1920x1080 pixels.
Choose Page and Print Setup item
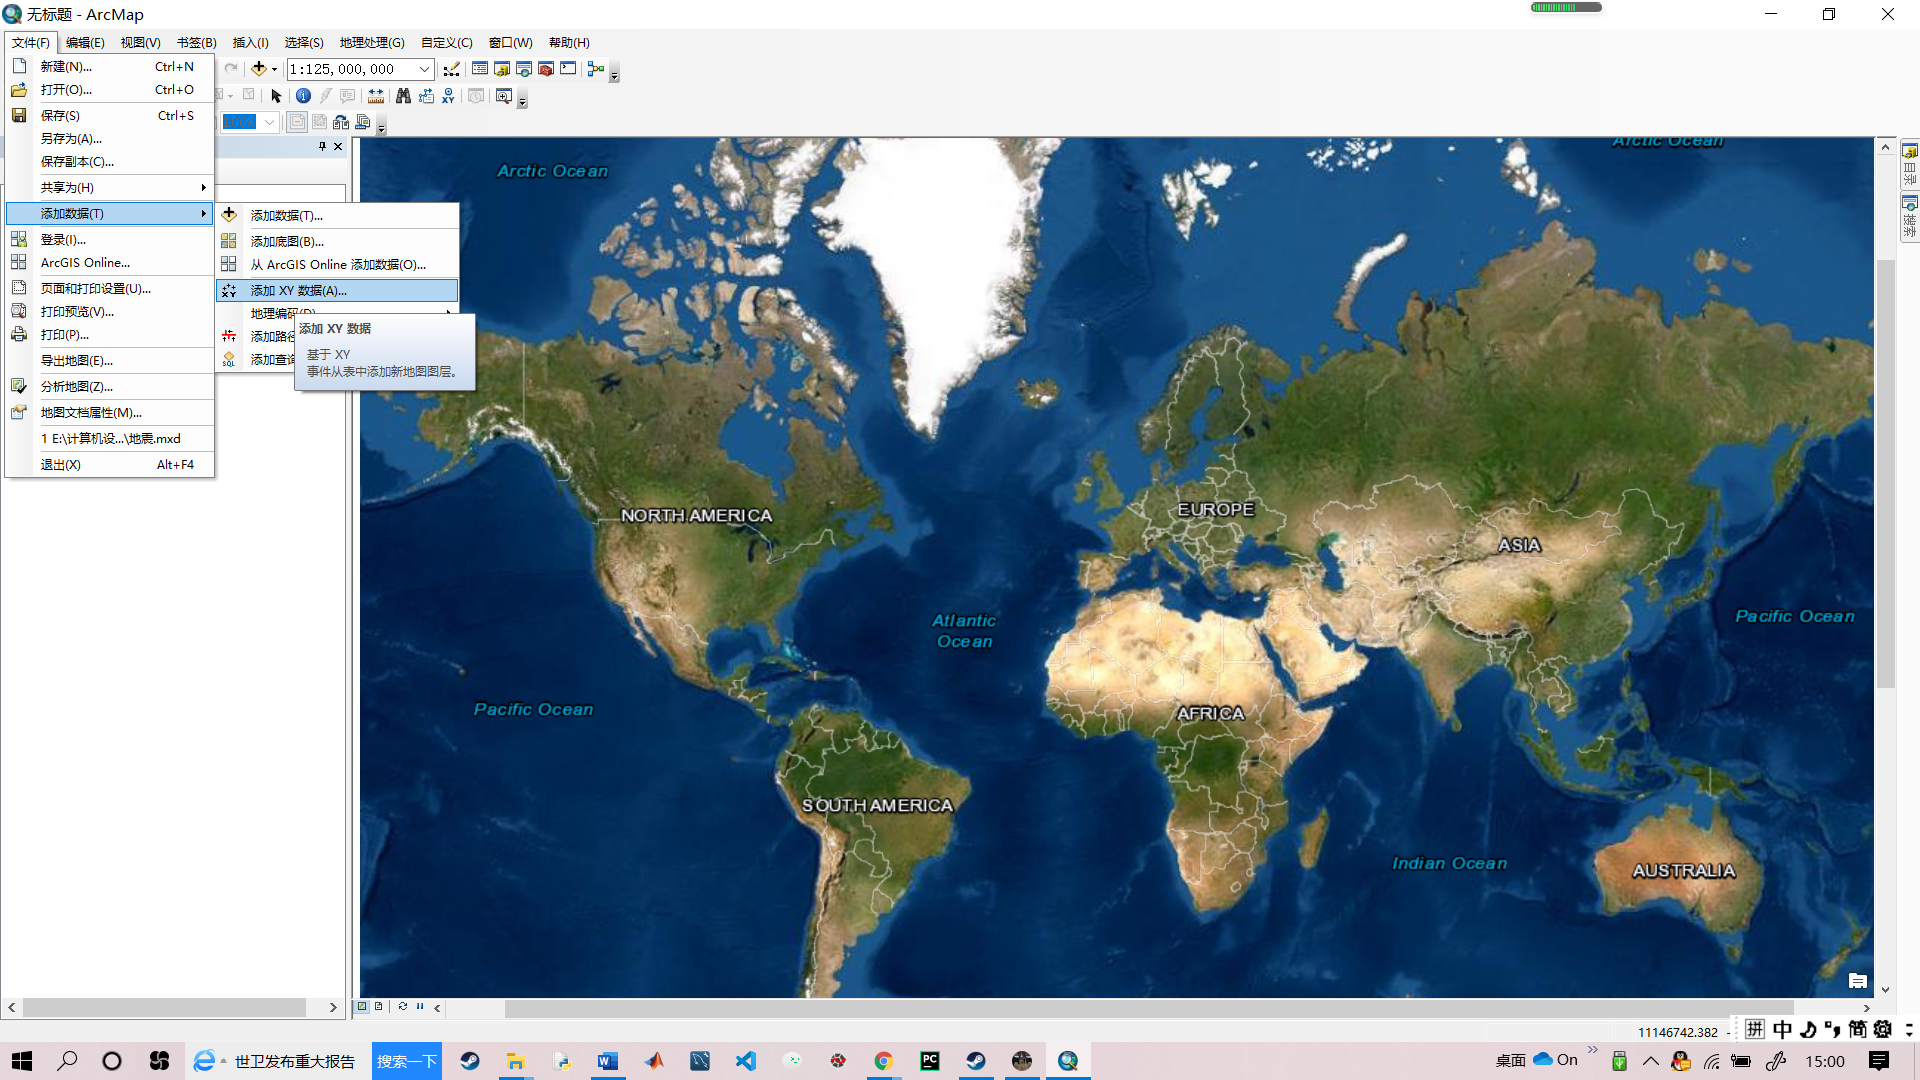tap(110, 288)
